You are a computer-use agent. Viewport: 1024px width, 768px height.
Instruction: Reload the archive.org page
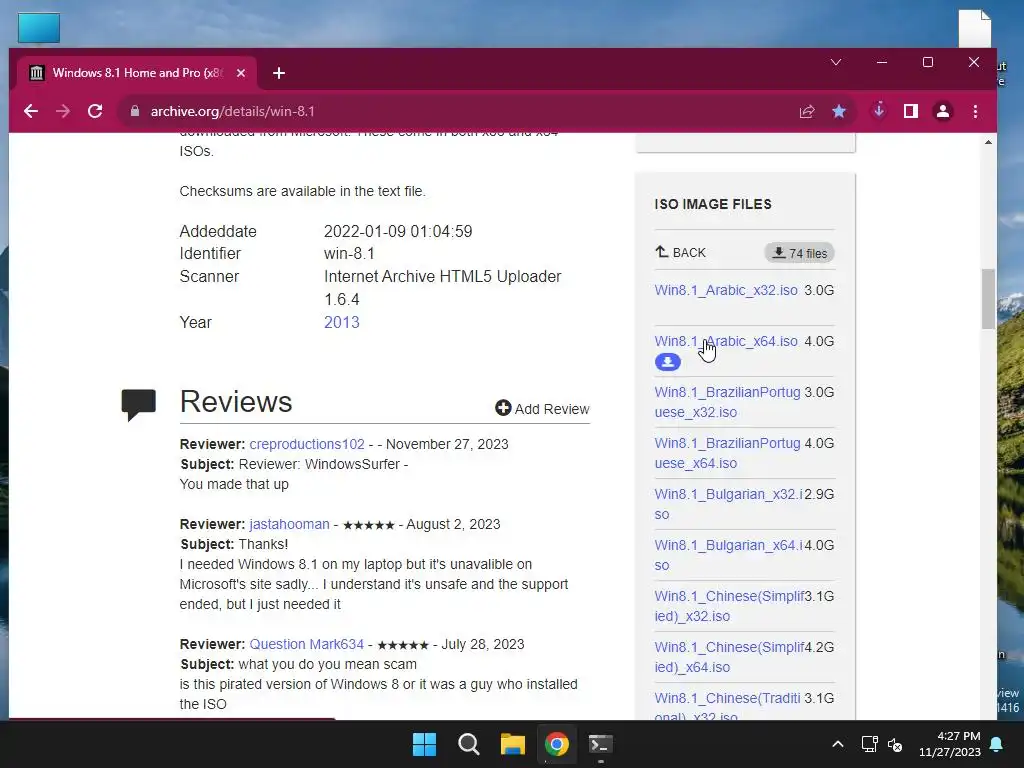click(95, 111)
